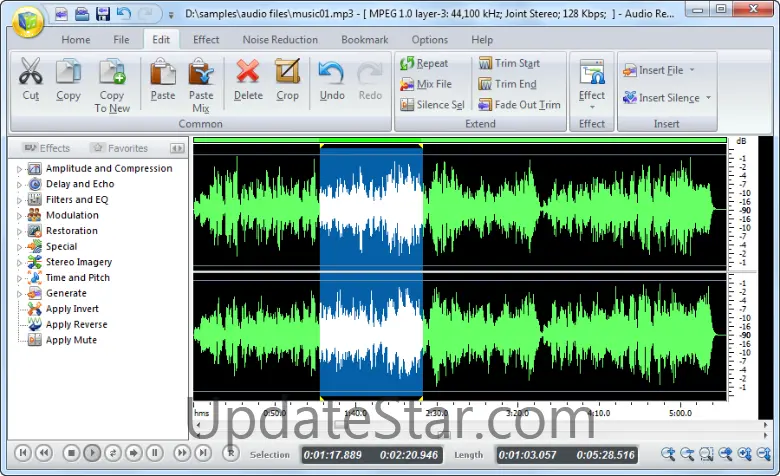Click the Repeat command

(424, 63)
